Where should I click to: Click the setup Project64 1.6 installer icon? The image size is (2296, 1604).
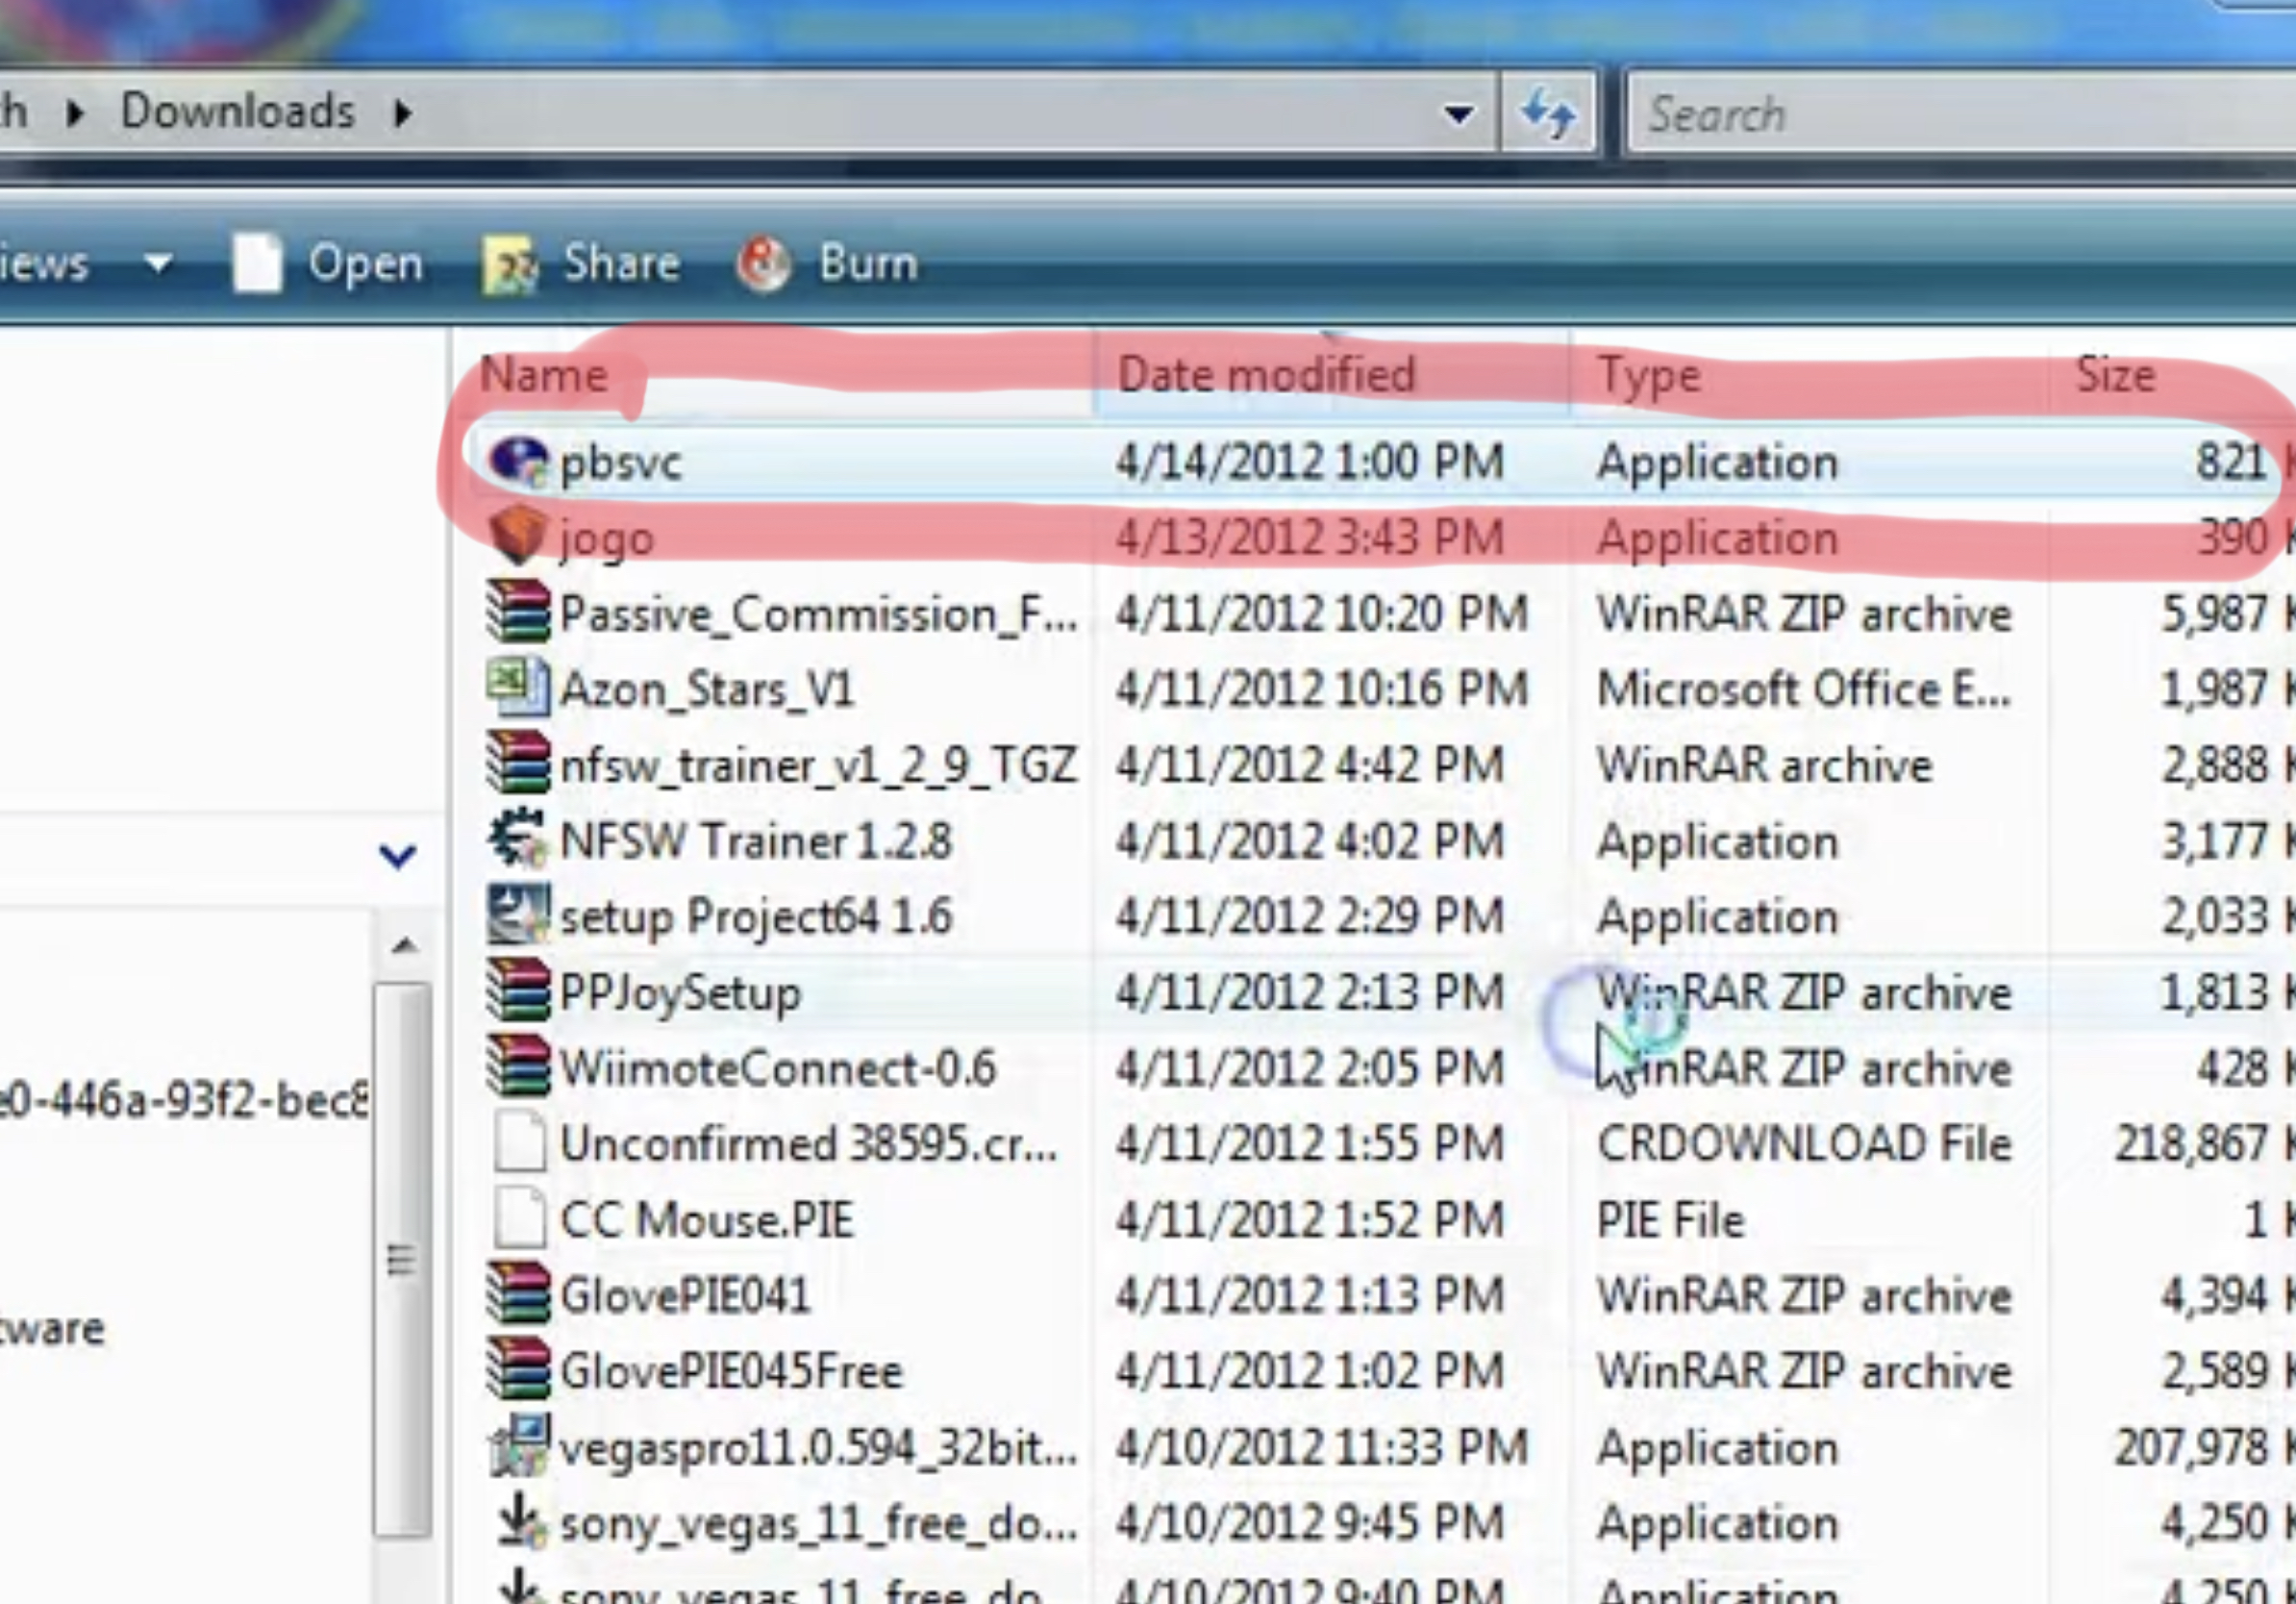click(x=518, y=914)
